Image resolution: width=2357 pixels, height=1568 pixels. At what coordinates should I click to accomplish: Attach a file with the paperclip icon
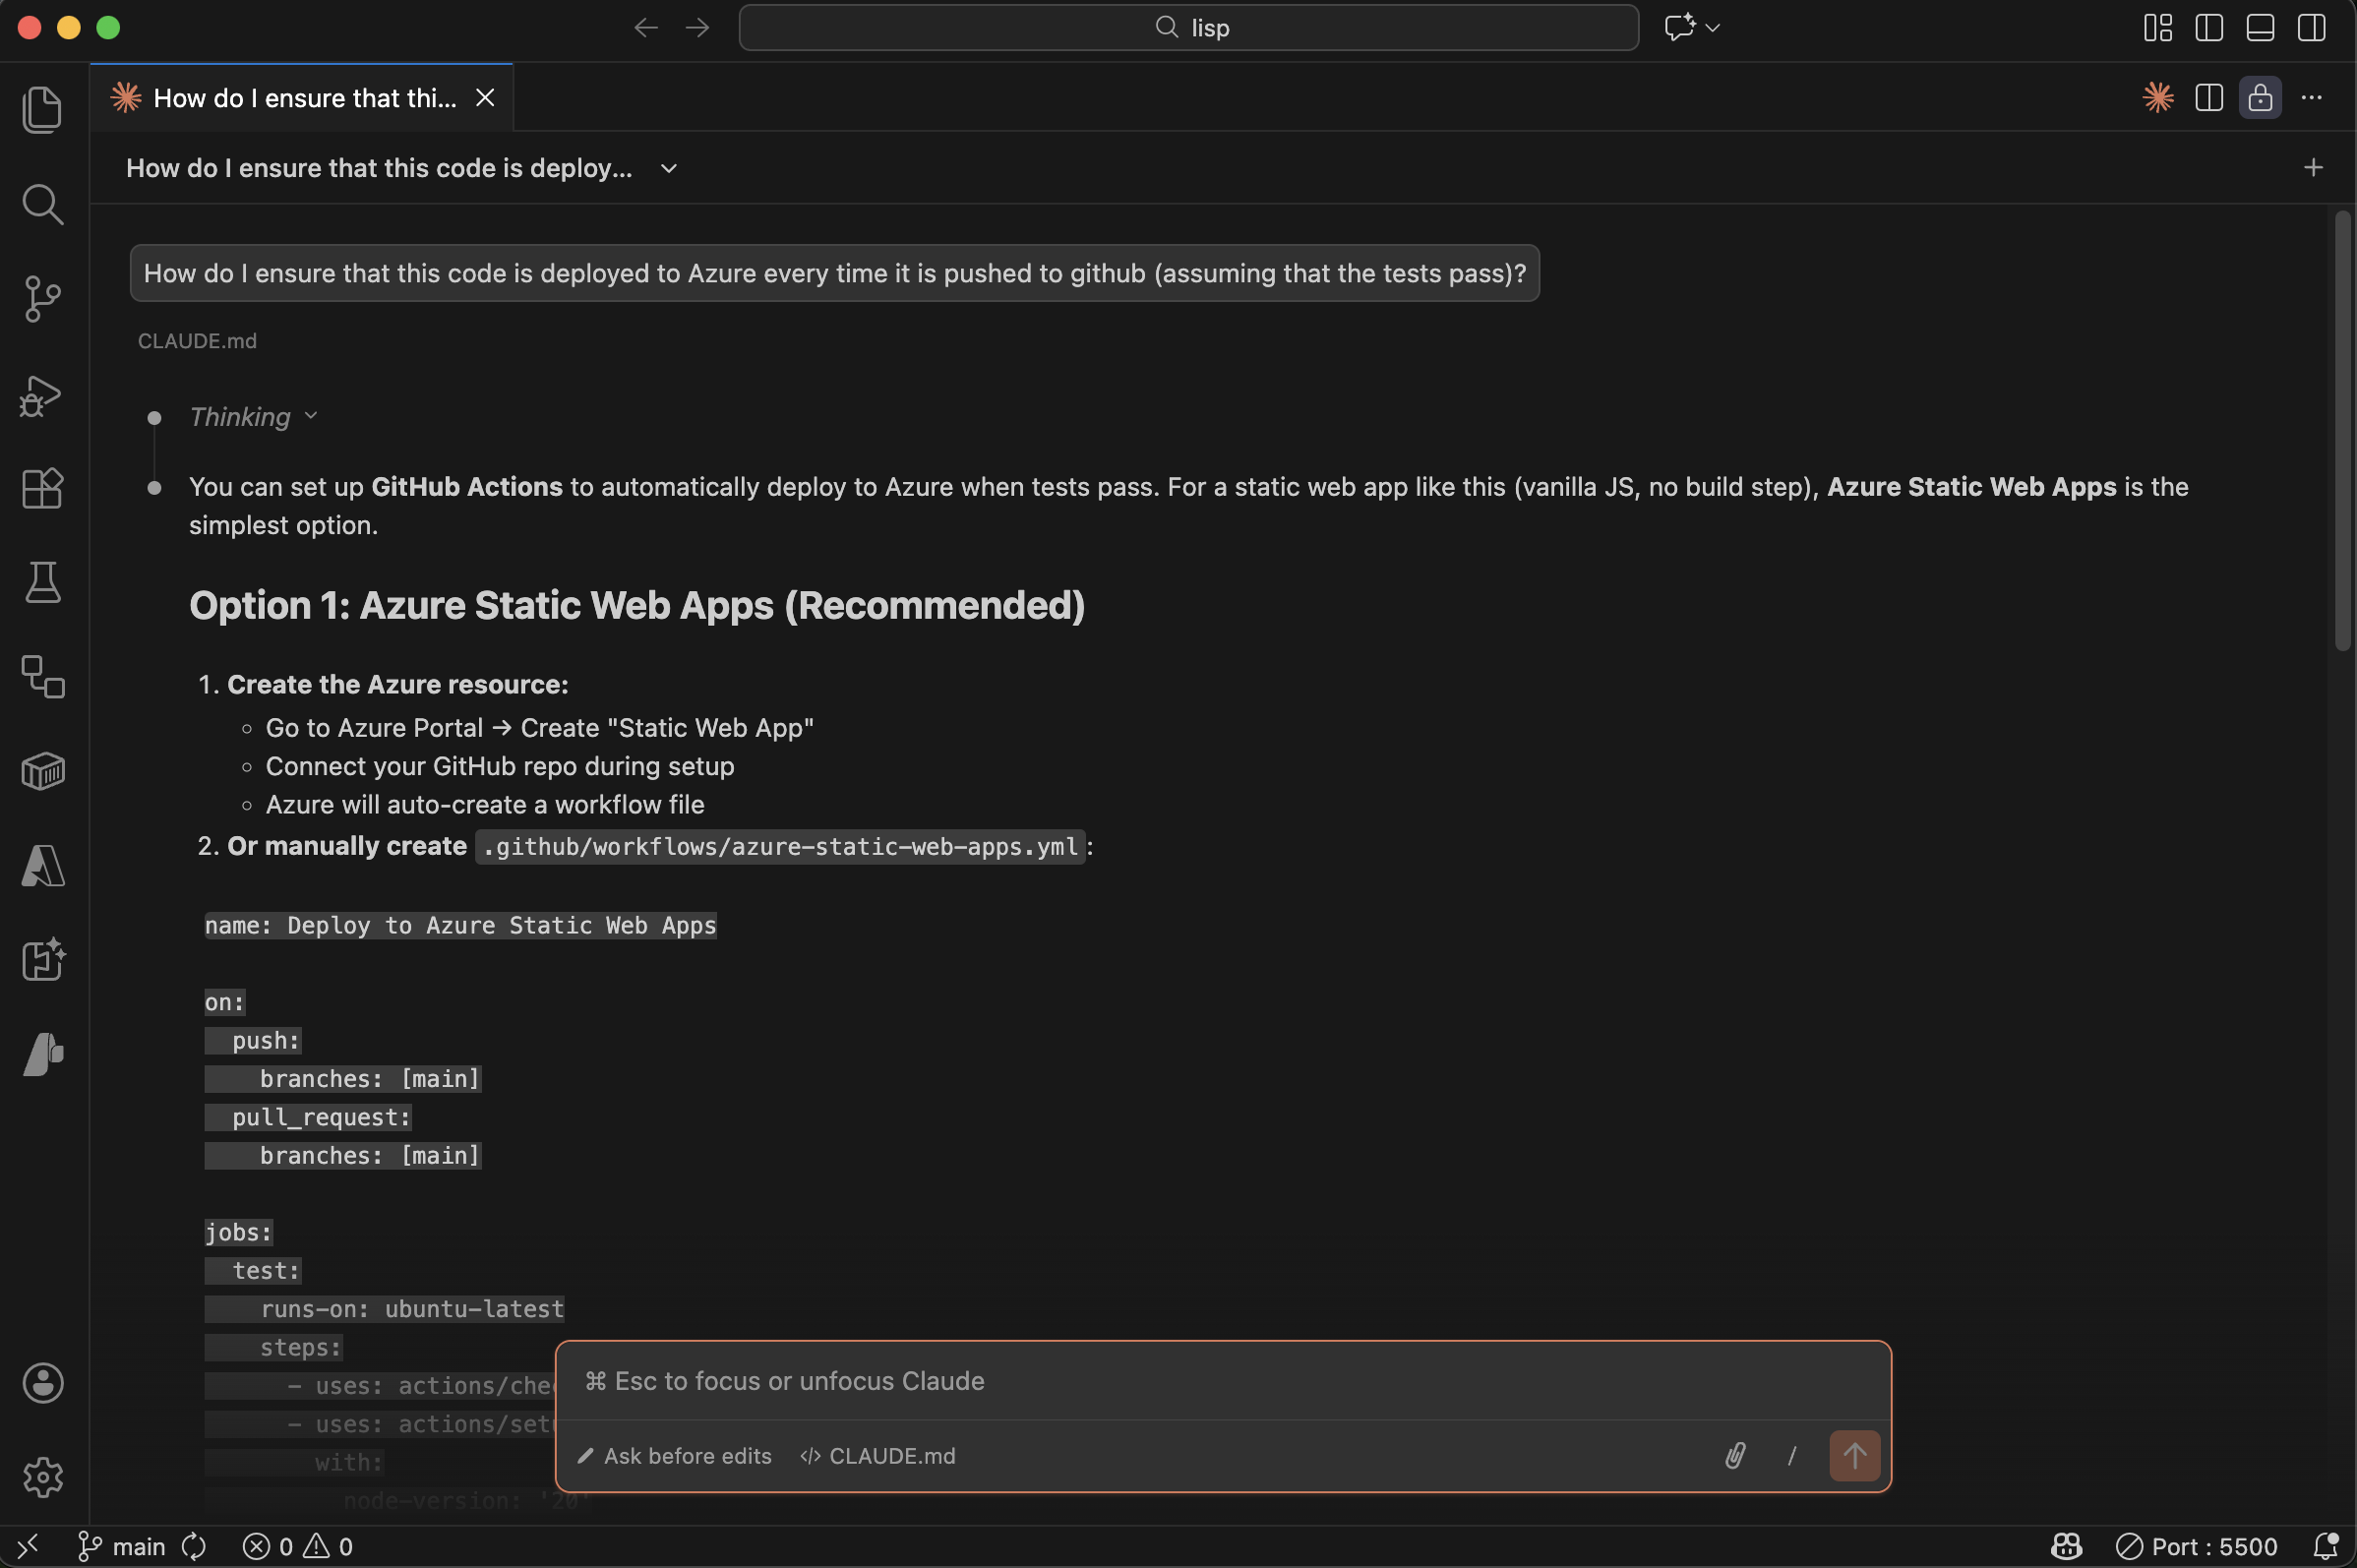tap(1735, 1456)
